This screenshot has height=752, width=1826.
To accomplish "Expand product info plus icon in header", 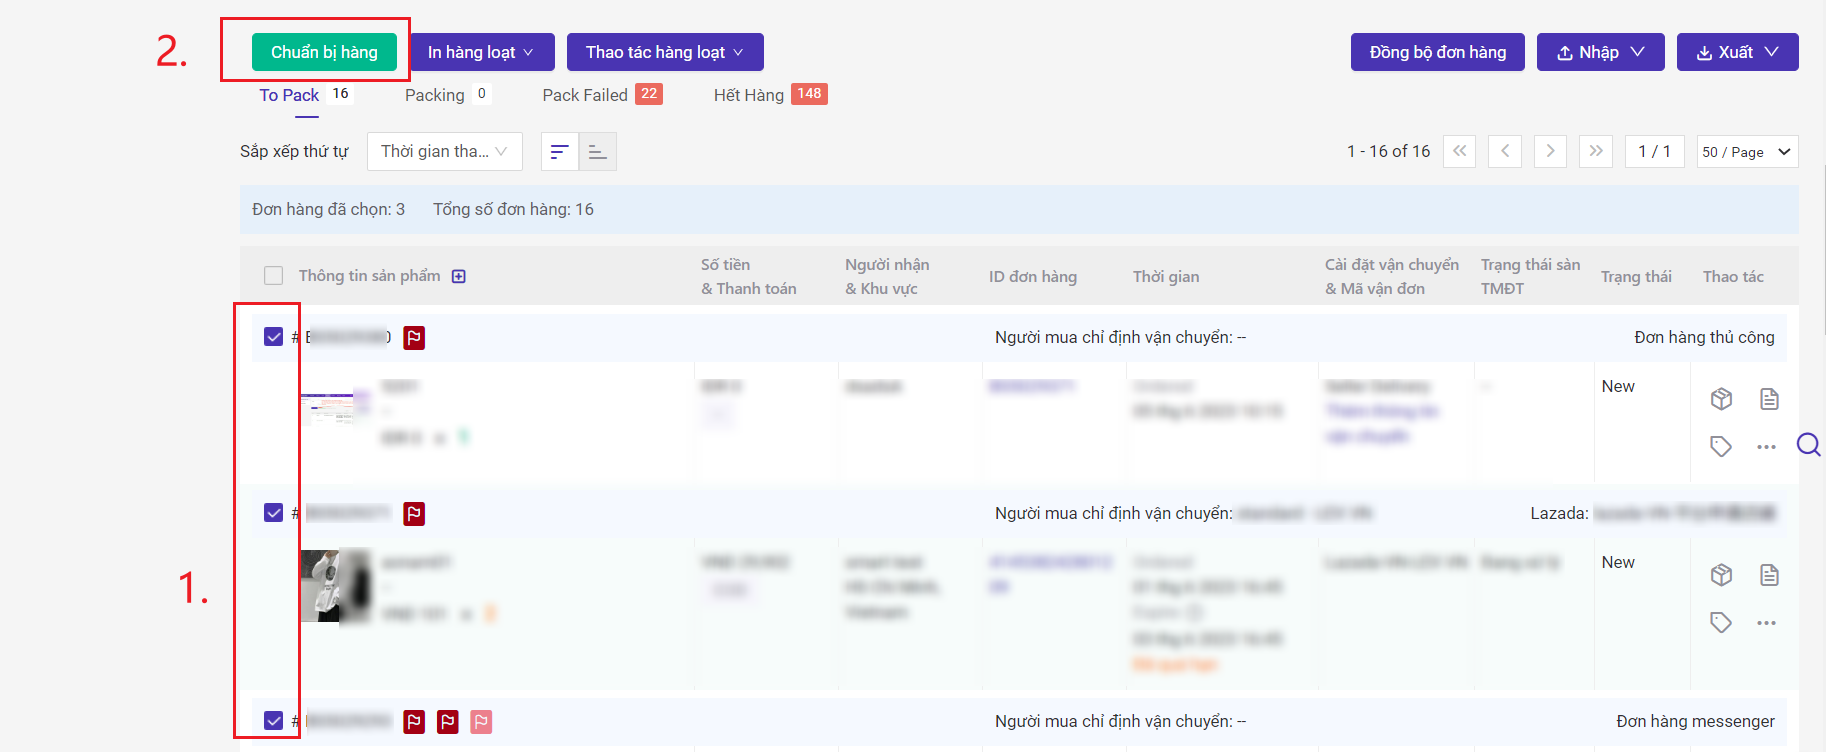I will (x=459, y=276).
